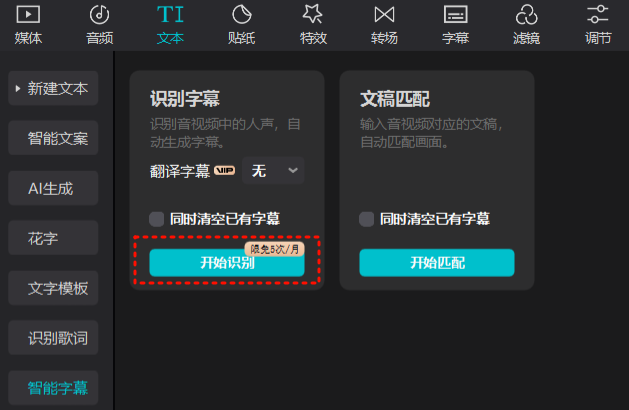Select 智能文案 in the sidebar
This screenshot has height=410, width=629.
(x=56, y=138)
